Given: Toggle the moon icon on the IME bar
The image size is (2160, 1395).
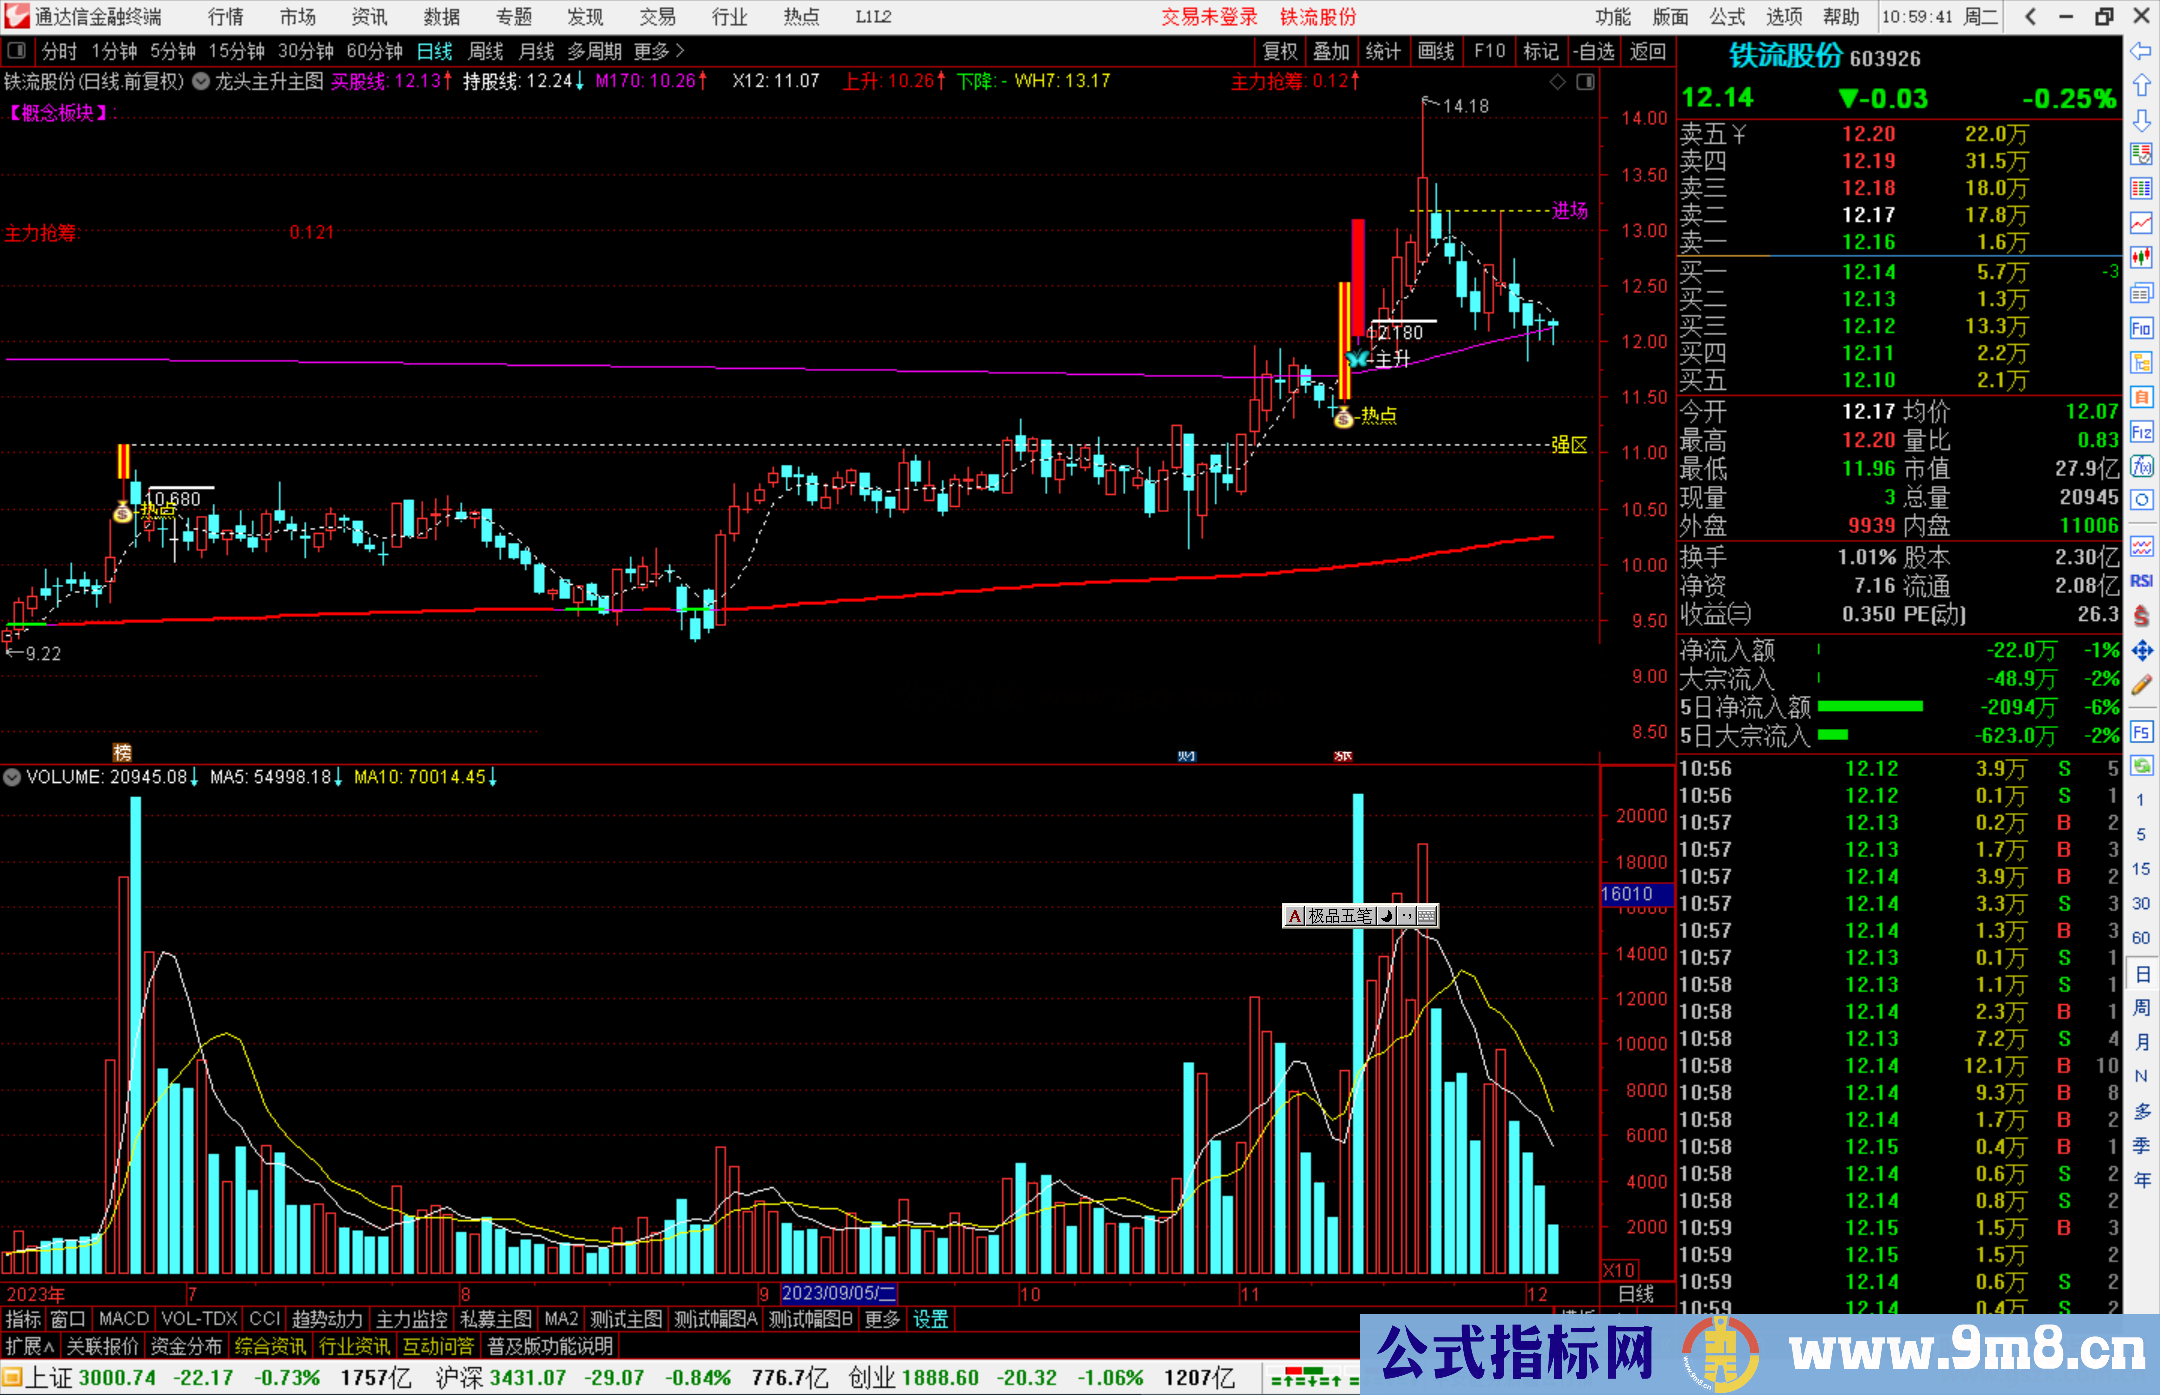Looking at the screenshot, I should point(1387,916).
